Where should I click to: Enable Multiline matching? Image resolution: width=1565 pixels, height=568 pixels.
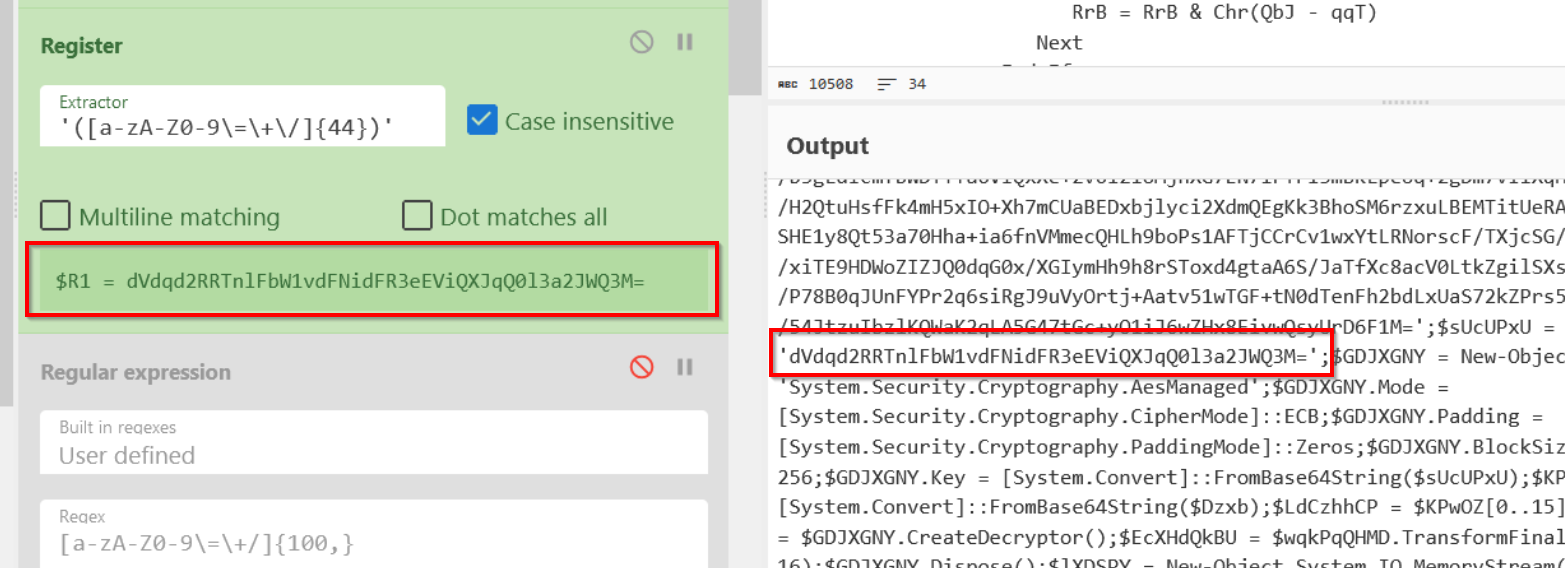[x=55, y=216]
